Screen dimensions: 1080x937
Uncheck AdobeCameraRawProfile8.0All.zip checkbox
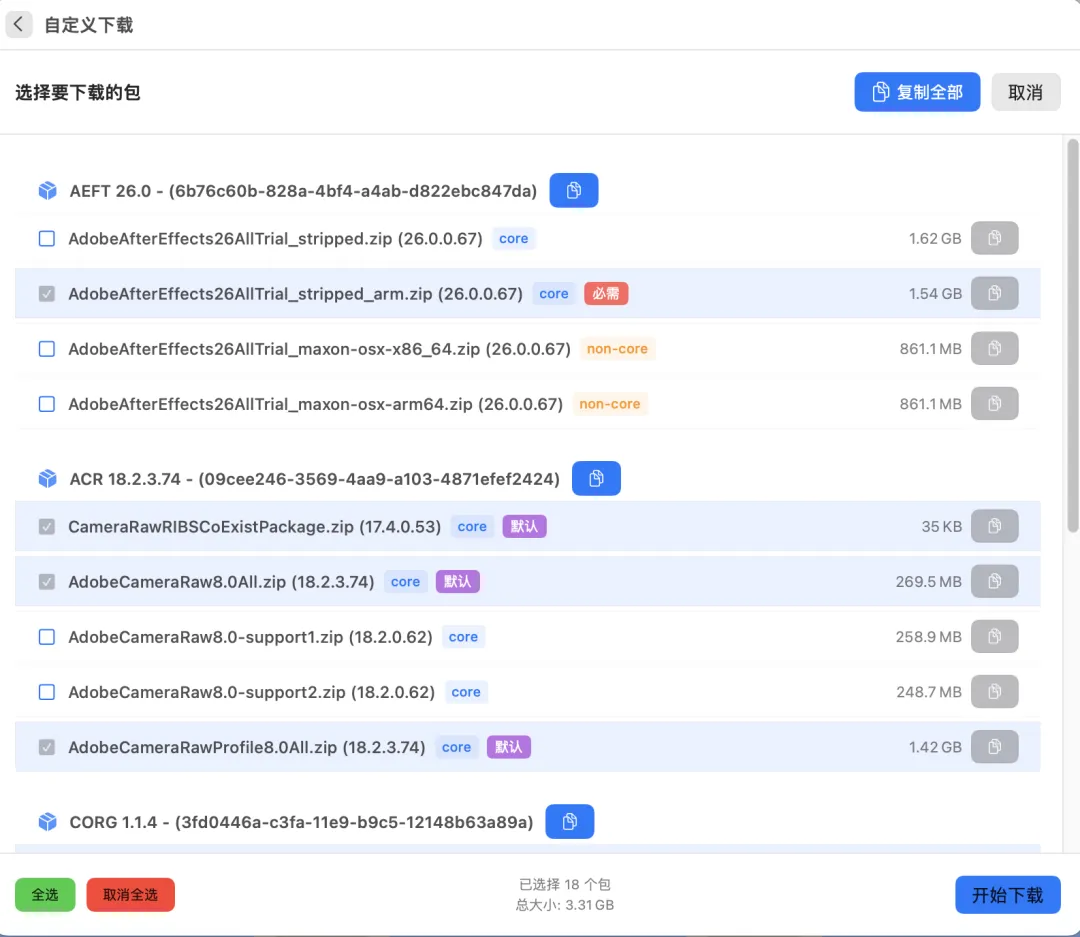[47, 747]
